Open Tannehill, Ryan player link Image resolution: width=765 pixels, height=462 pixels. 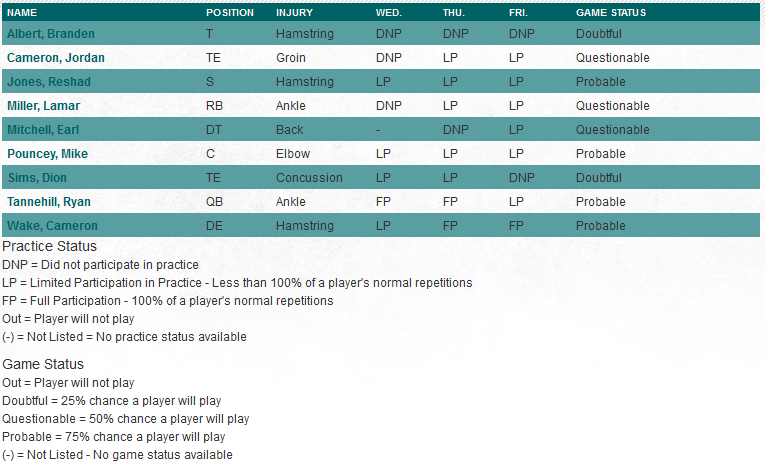pos(49,202)
